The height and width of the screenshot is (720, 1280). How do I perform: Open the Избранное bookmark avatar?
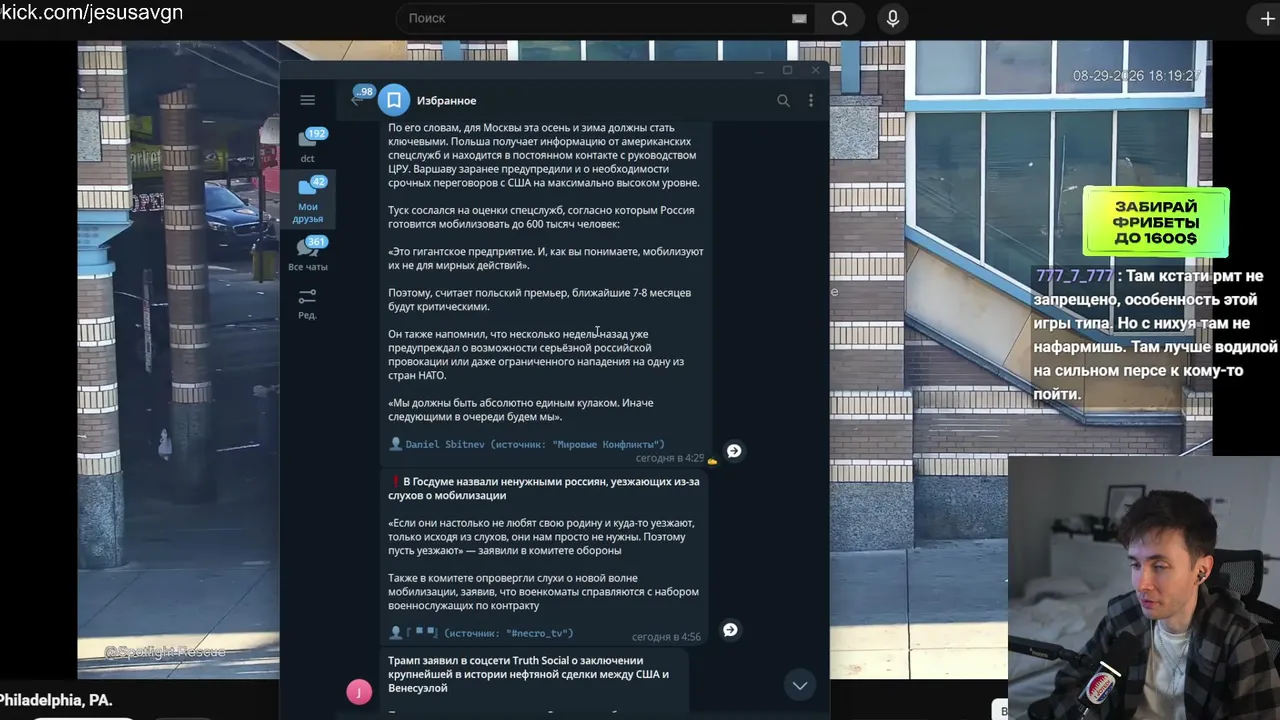pyautogui.click(x=394, y=100)
